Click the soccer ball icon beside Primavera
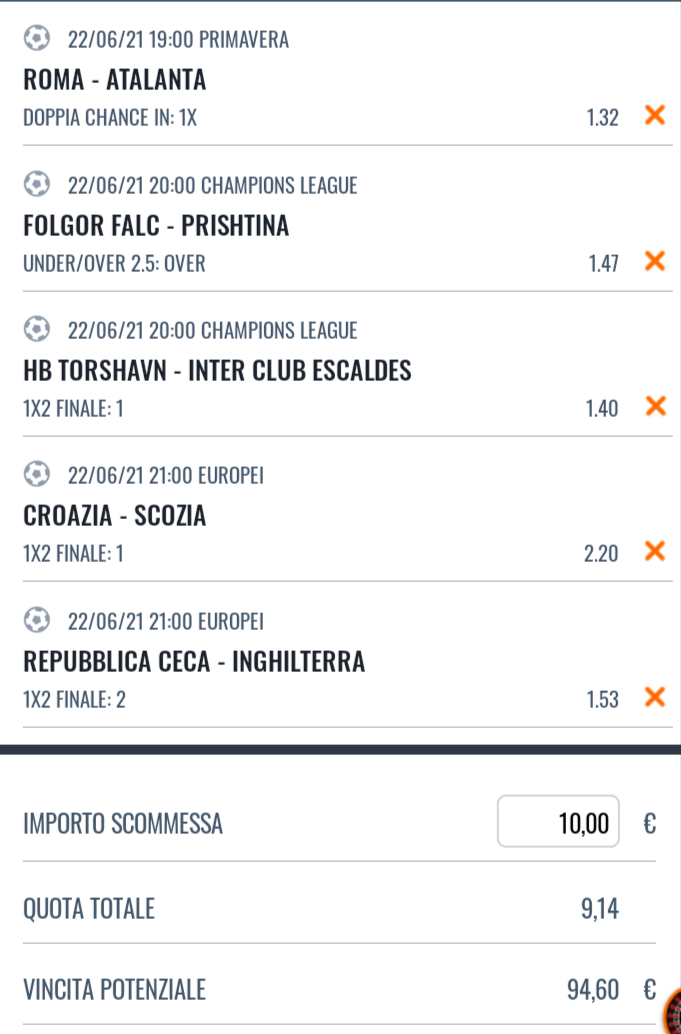681x1034 pixels. click(x=37, y=39)
